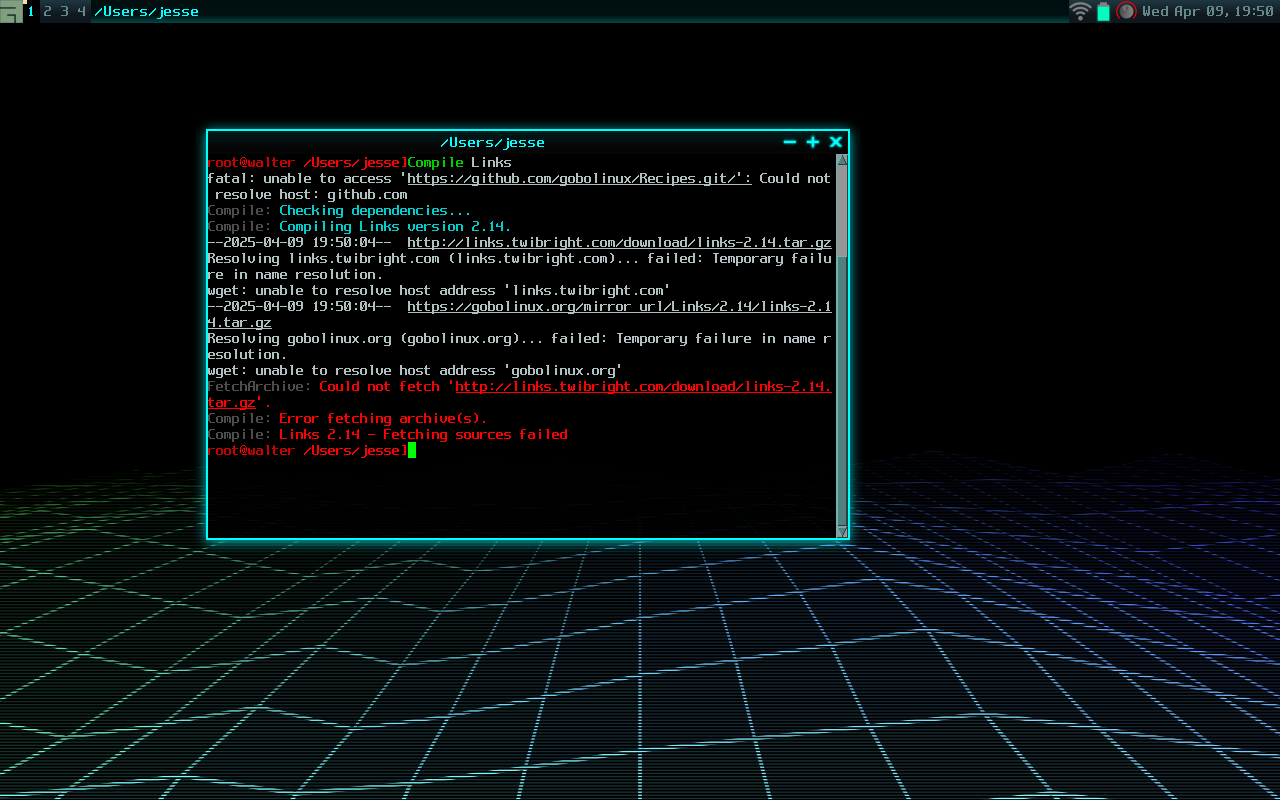Click the text 'Error fetching archive(s).'
This screenshot has height=800, width=1280.
tap(383, 418)
